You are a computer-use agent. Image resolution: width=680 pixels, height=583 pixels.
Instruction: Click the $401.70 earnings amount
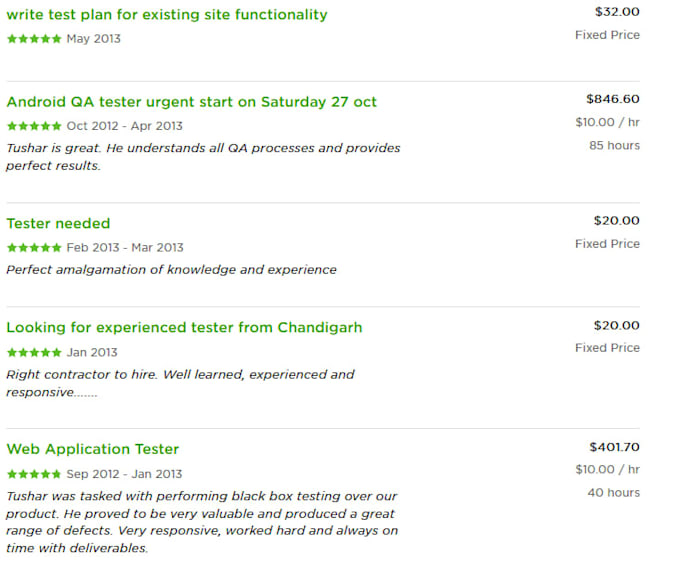(614, 447)
